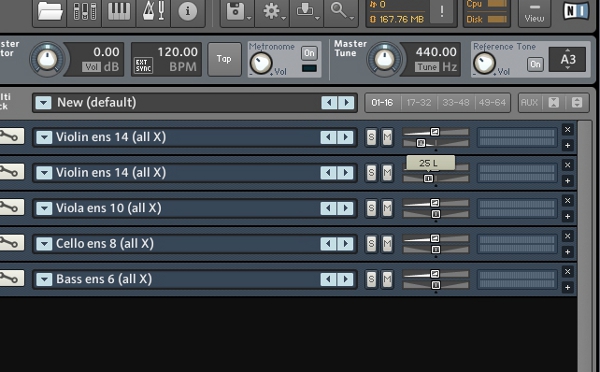The image size is (600, 372).
Task: Solo the Viola ens 10 instrument
Action: click(x=371, y=208)
